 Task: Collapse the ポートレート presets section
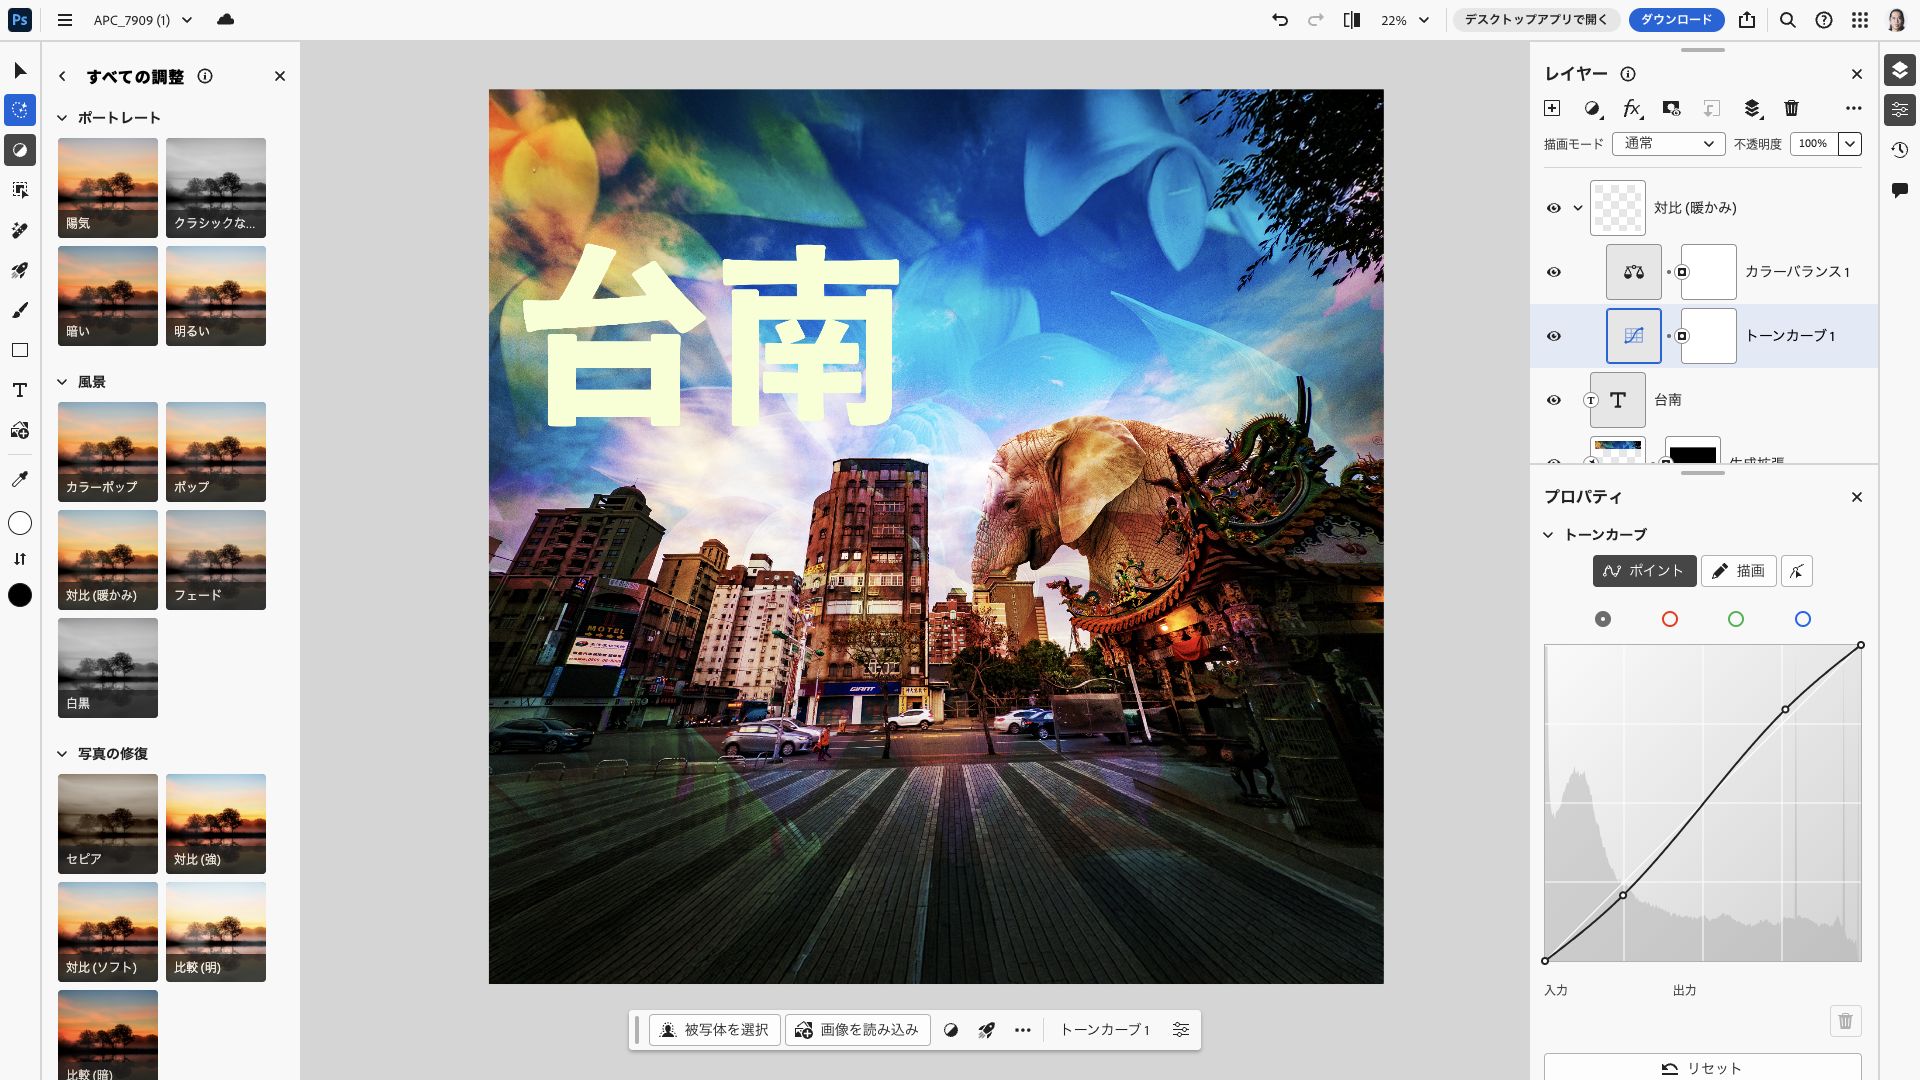(62, 117)
